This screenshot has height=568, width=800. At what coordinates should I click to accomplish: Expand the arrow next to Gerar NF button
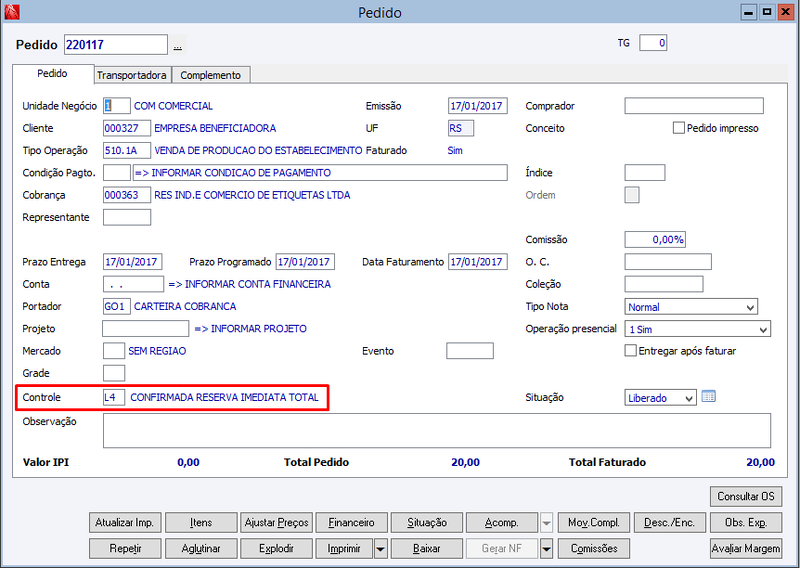coord(546,549)
